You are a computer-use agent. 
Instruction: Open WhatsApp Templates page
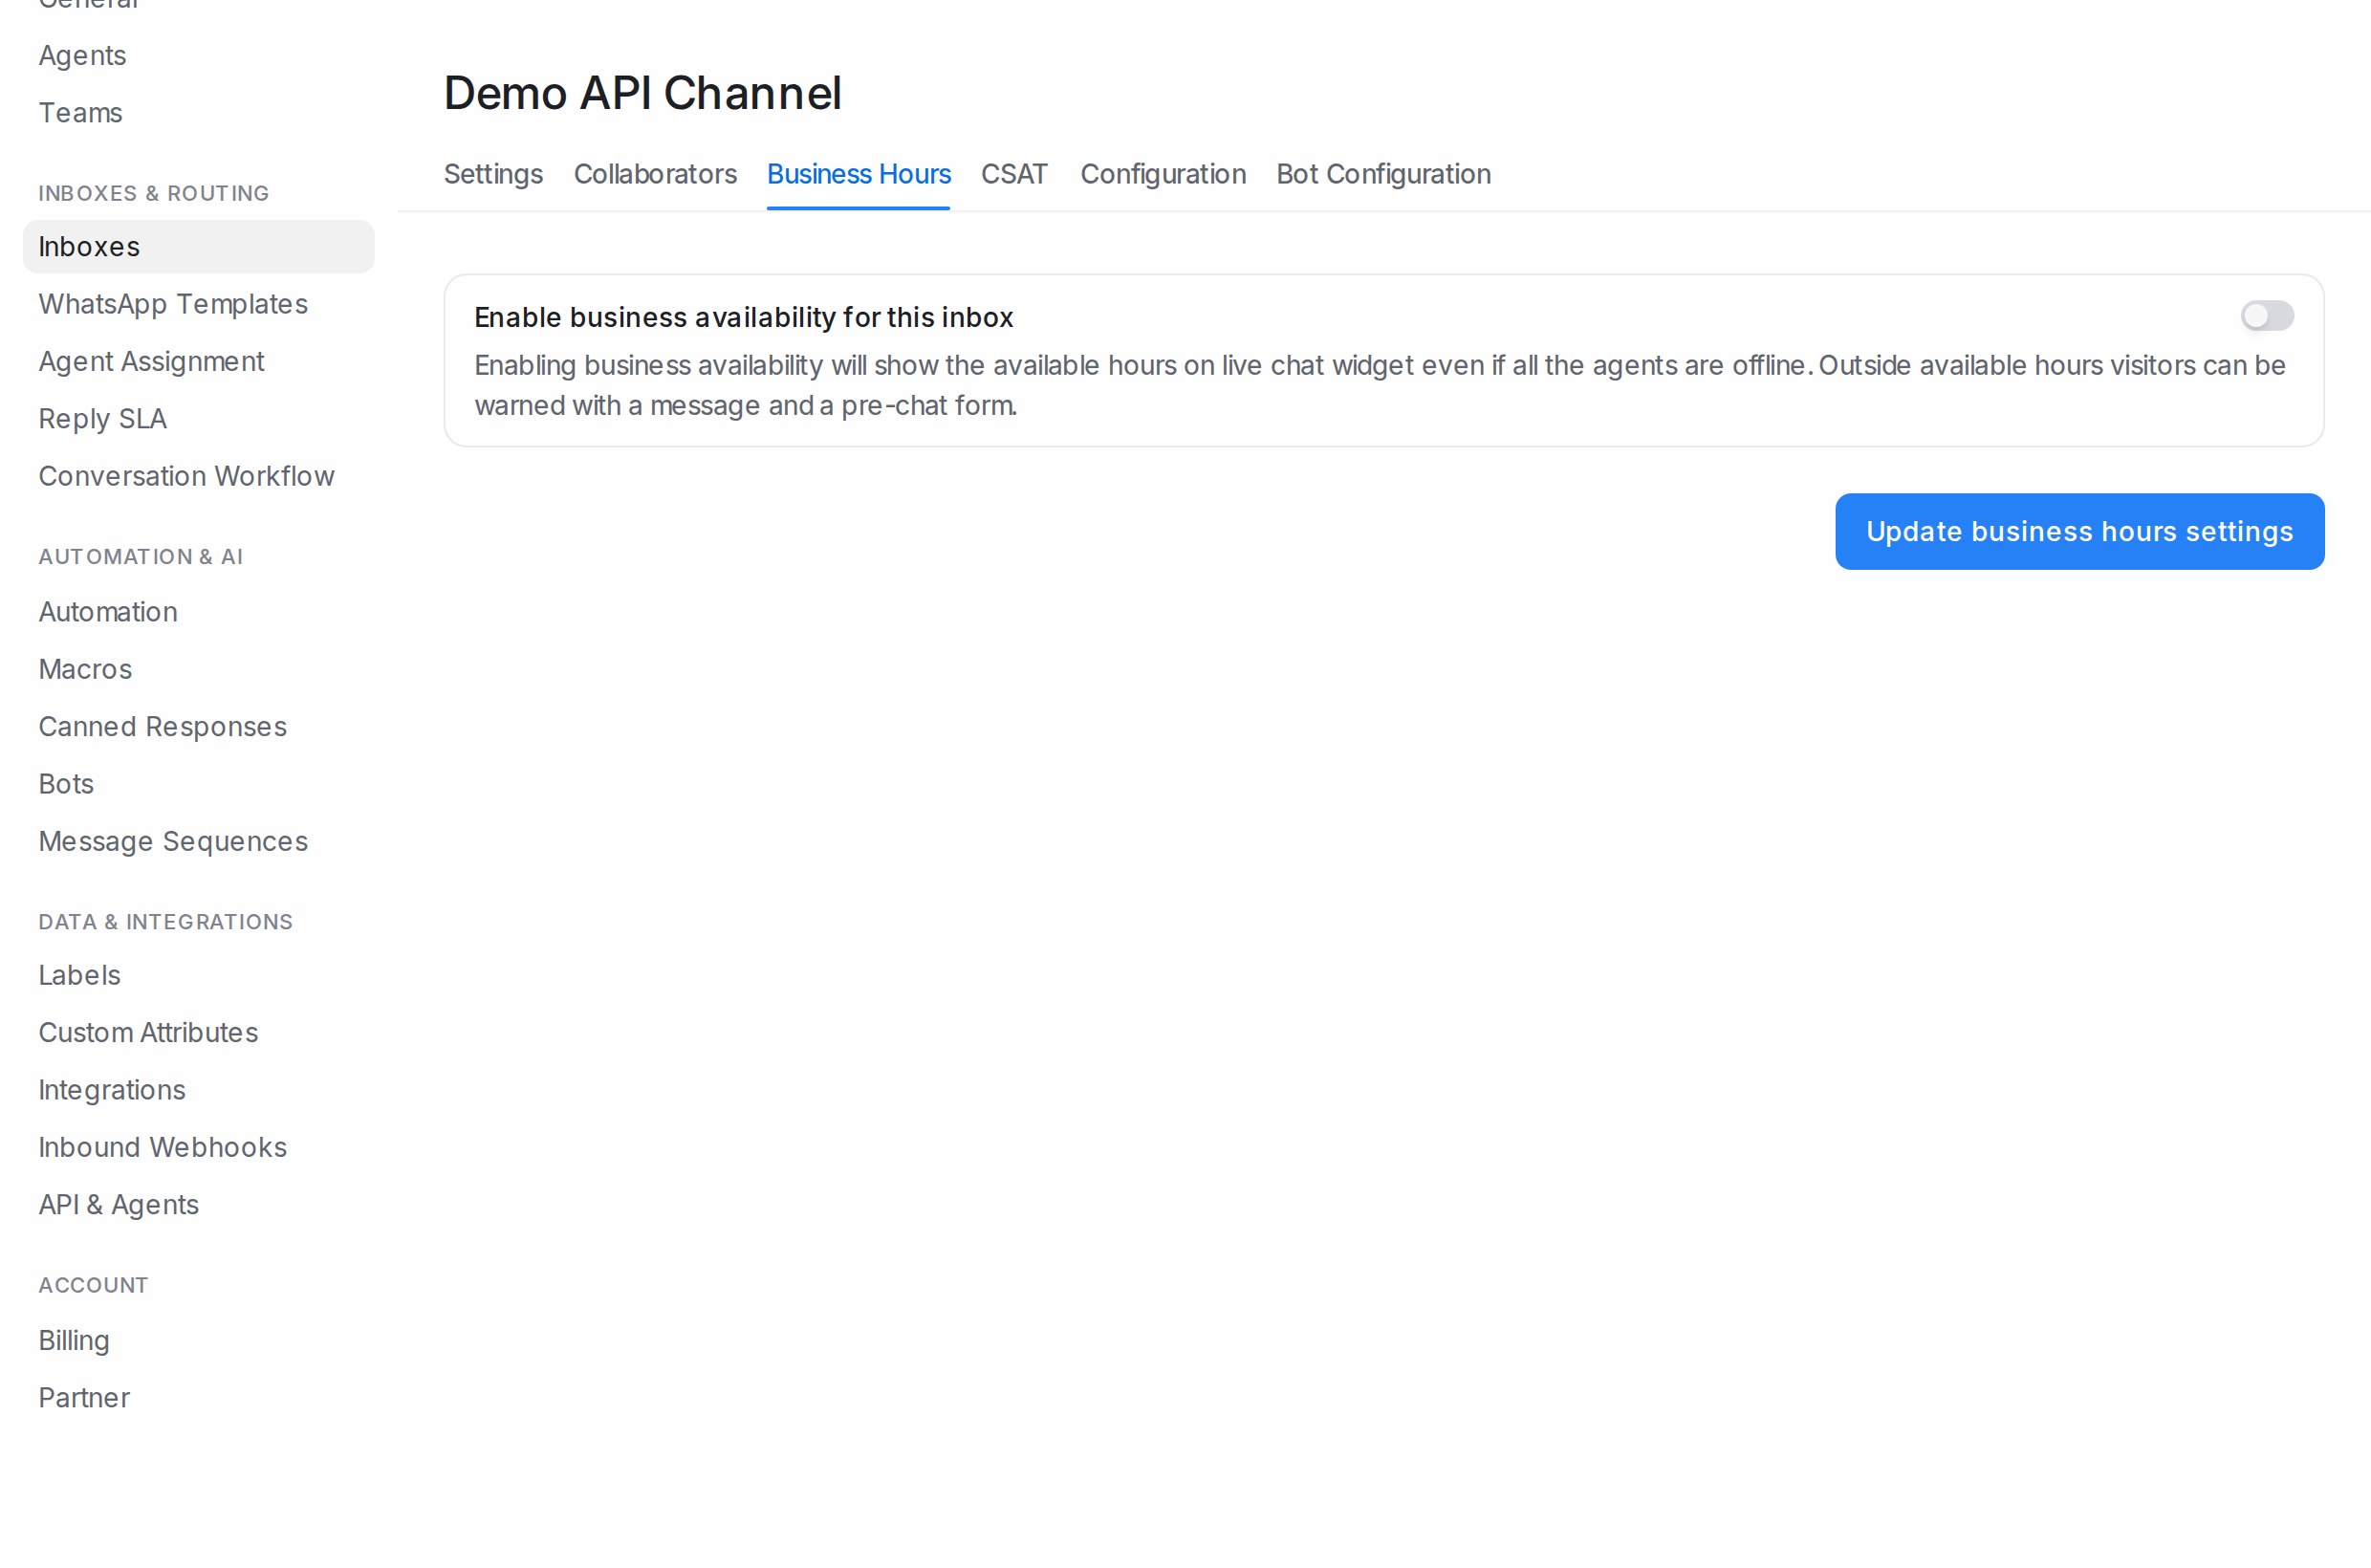coord(173,304)
